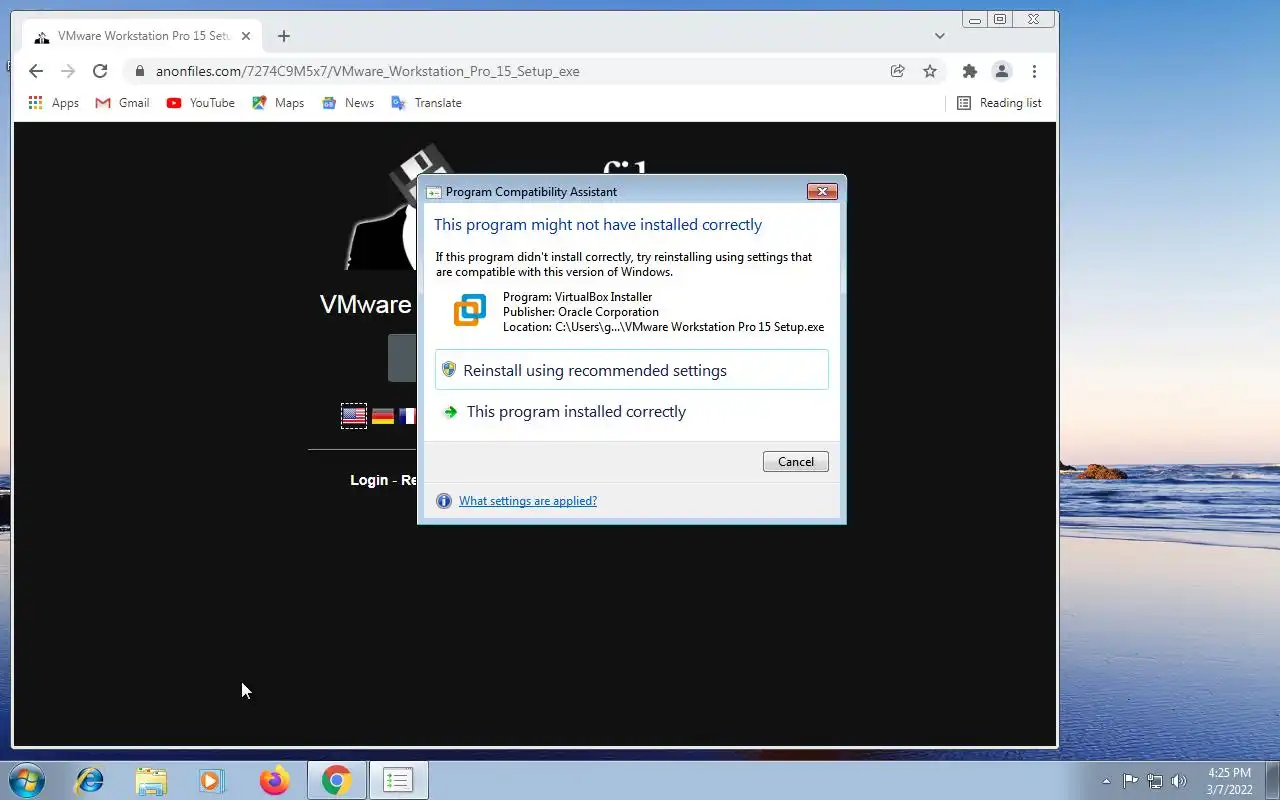The height and width of the screenshot is (800, 1280).
Task: Click the Login link on anonfiles
Action: tap(369, 480)
